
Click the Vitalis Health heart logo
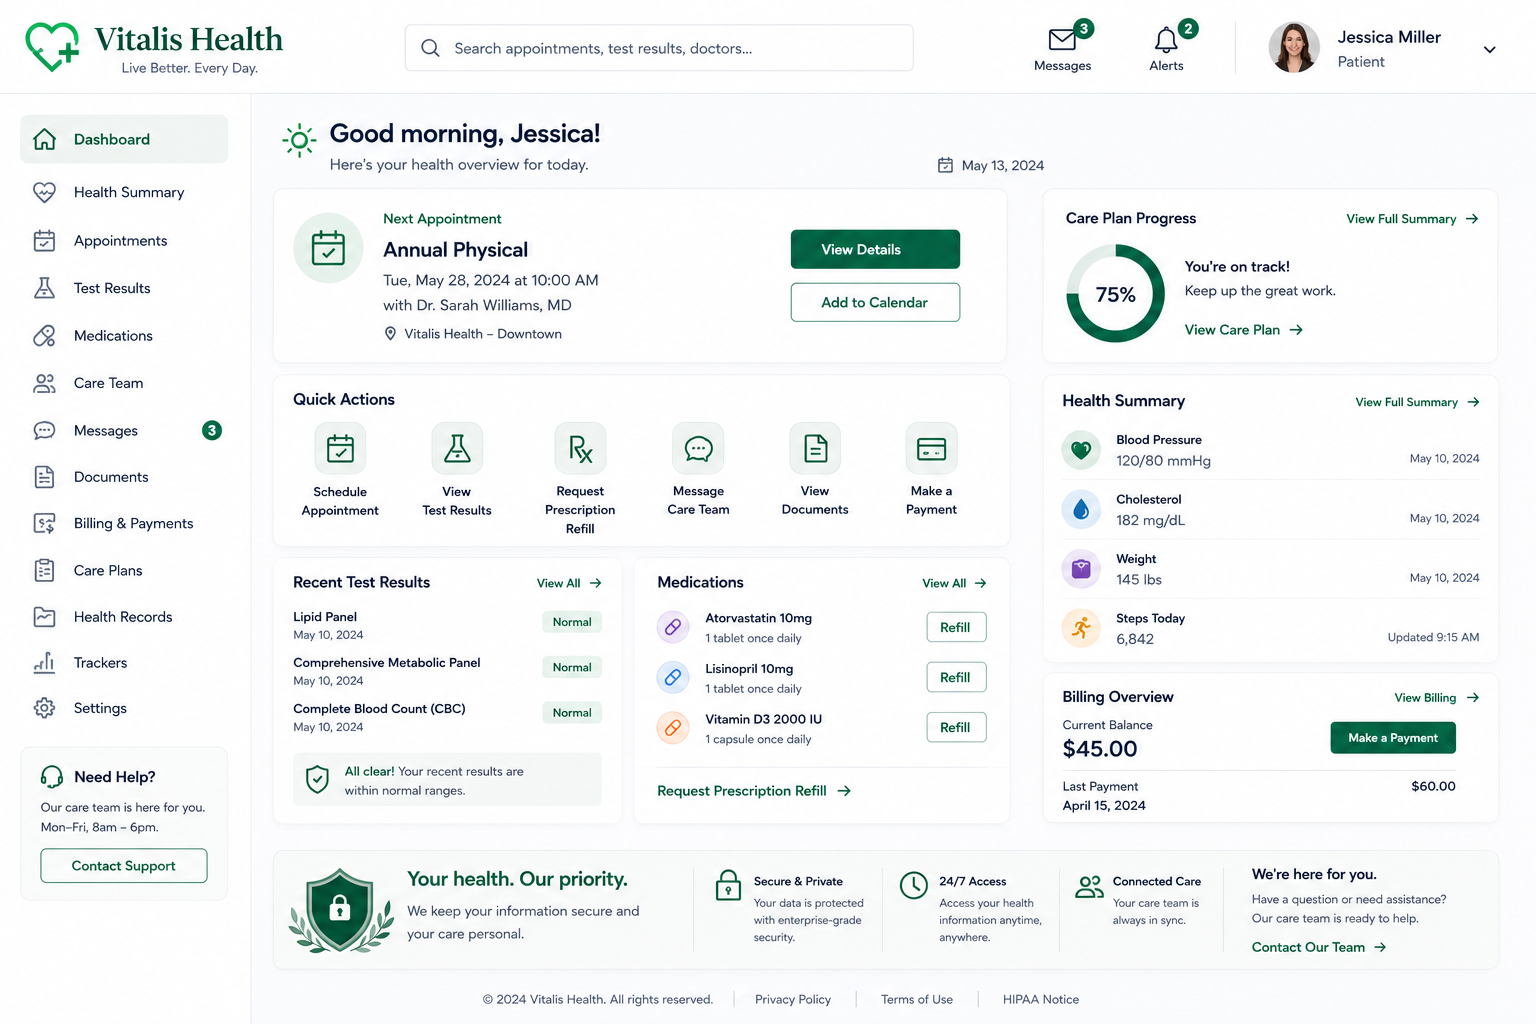point(52,47)
